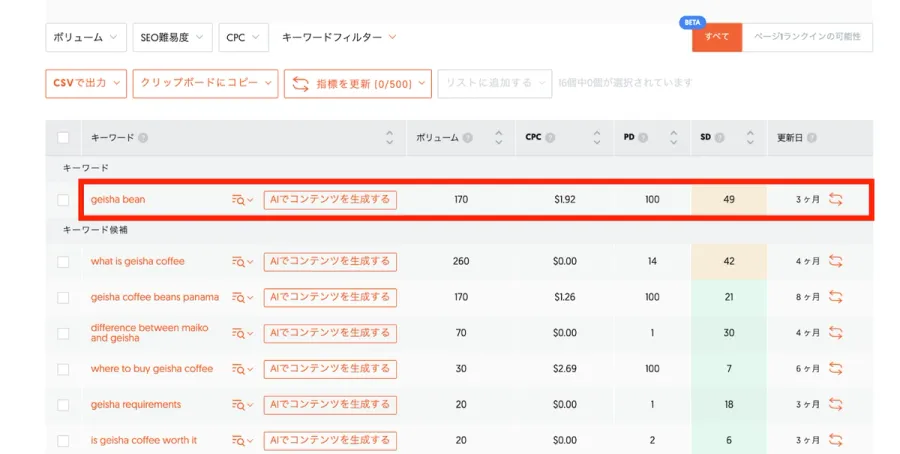Refresh metrics icon for what is geisha coffee

(836, 261)
